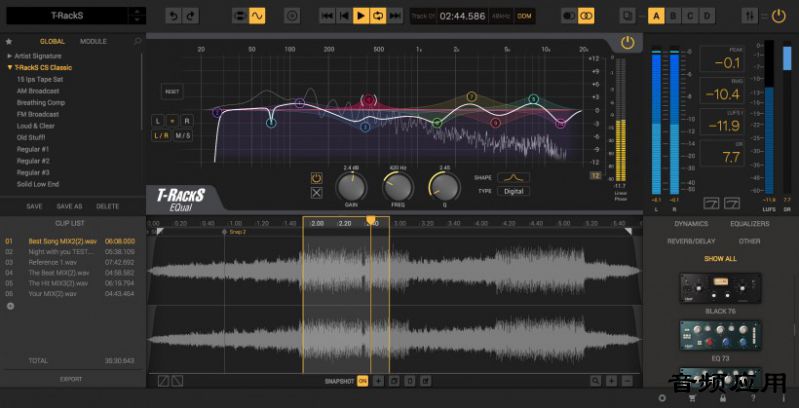The image size is (799, 408).
Task: Click the redo arrow button
Action: [x=191, y=16]
